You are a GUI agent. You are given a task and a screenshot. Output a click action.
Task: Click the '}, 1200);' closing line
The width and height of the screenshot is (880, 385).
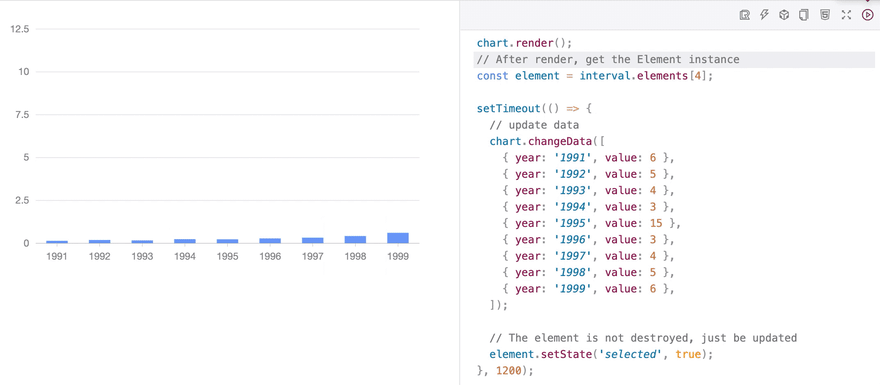coord(505,371)
